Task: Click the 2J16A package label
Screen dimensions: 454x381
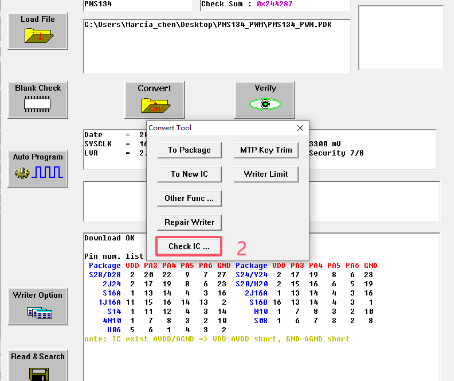Action: coord(256,293)
